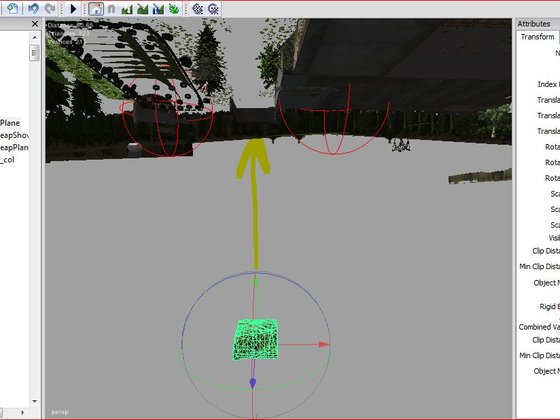Toggle the highlighted house navigation mode button
560x420 pixels.
tap(96, 9)
